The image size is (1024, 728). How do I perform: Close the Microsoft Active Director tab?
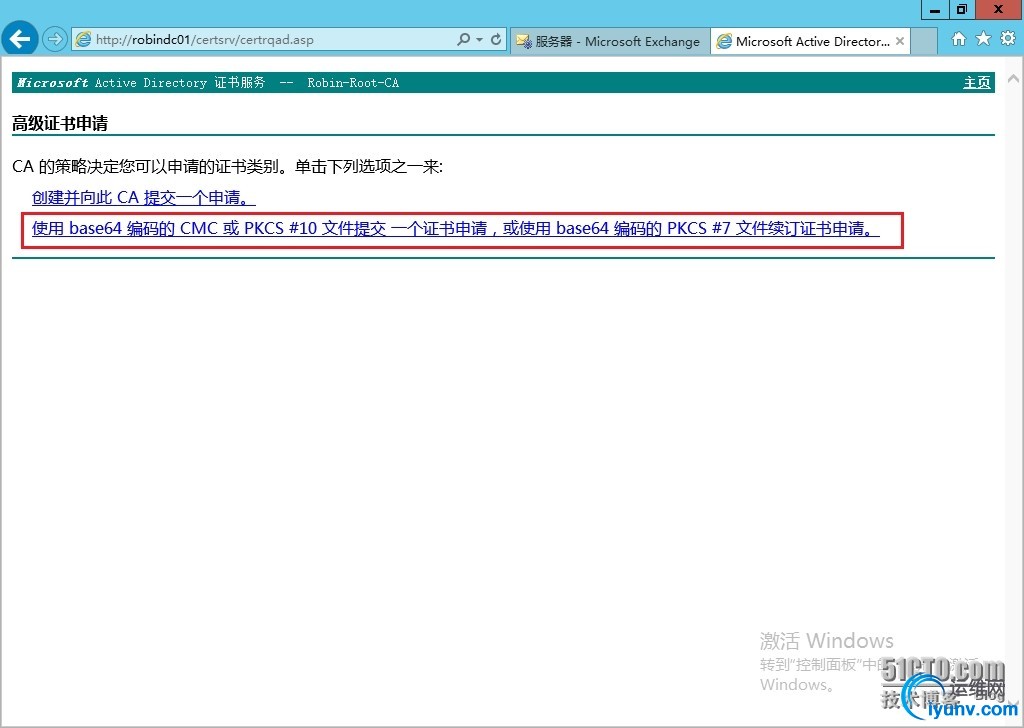pyautogui.click(x=899, y=41)
